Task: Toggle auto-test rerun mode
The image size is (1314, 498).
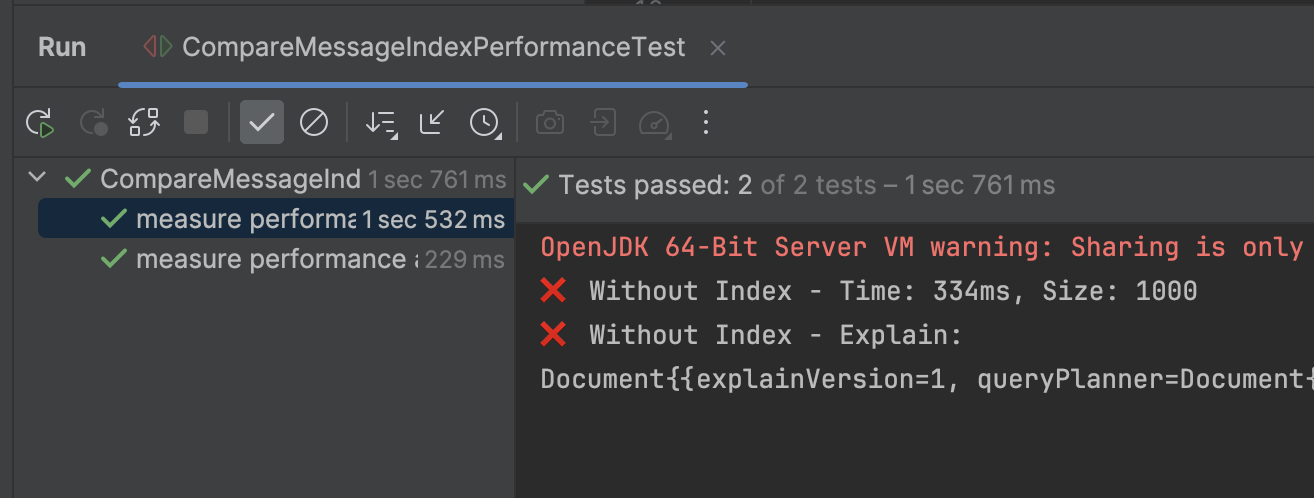Action: [145, 123]
